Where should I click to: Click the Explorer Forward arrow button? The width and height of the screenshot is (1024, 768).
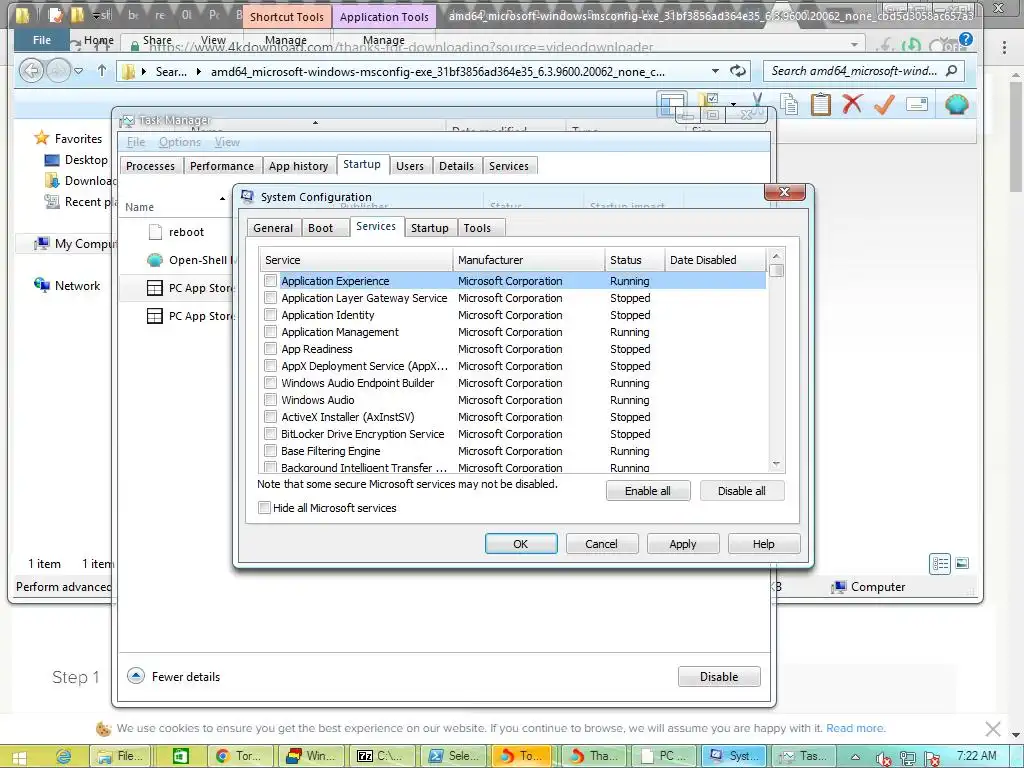click(57, 71)
